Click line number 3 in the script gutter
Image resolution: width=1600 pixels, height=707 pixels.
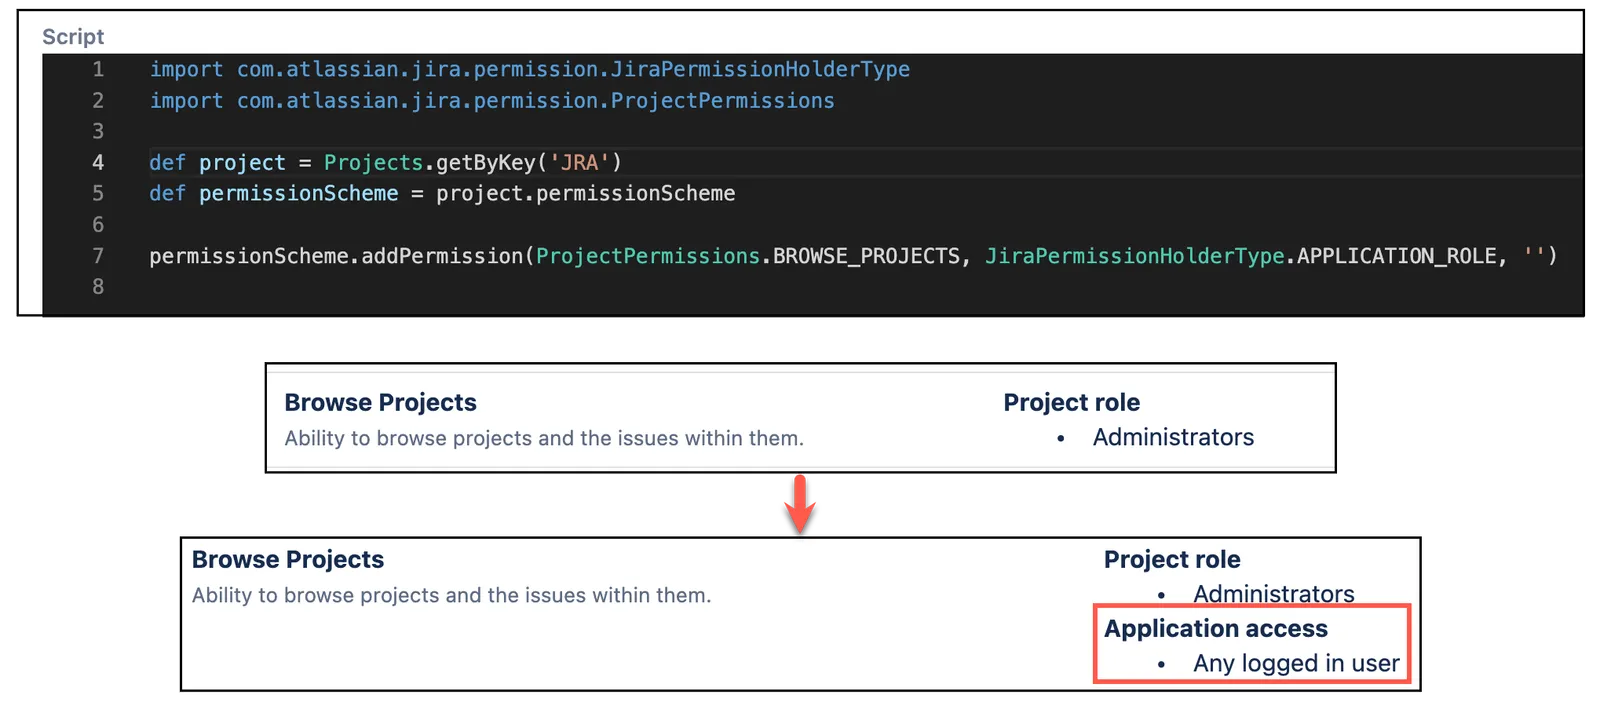[x=98, y=132]
